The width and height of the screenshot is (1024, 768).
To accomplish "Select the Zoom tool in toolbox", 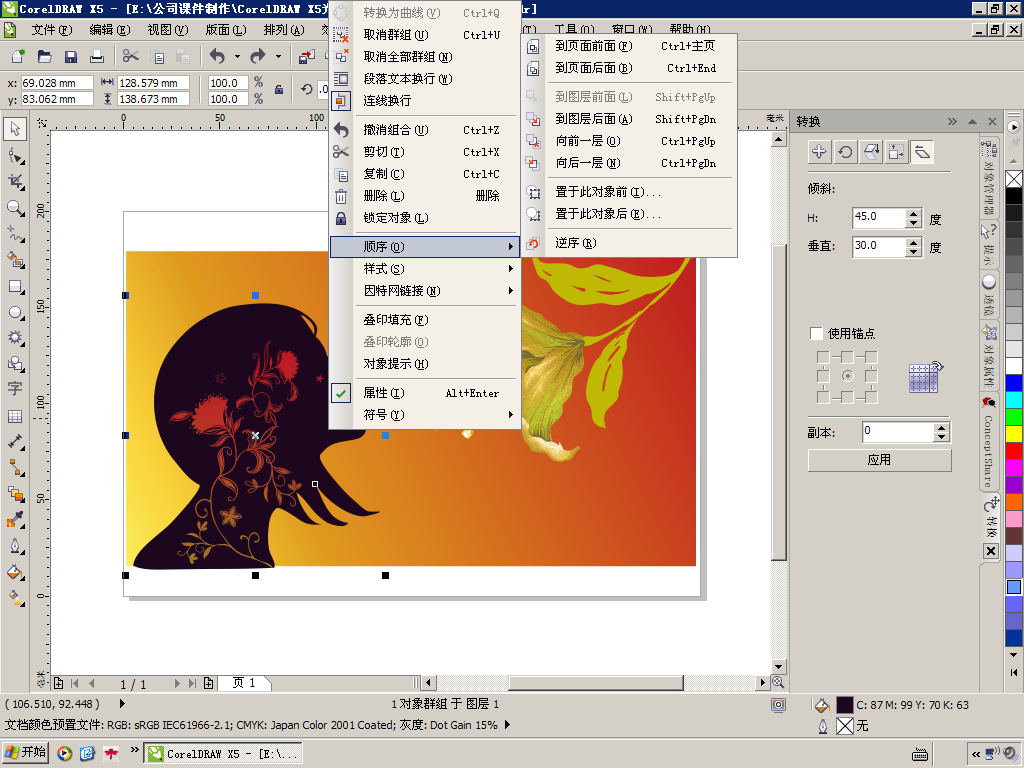I will click(x=15, y=208).
